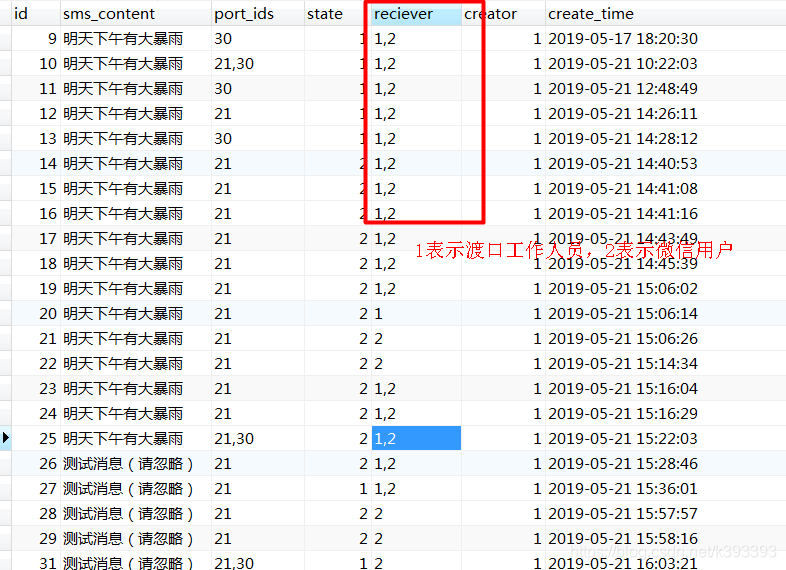This screenshot has width=786, height=570.
Task: Click port_ids cell 21,30 in row 10
Action: pyautogui.click(x=258, y=64)
